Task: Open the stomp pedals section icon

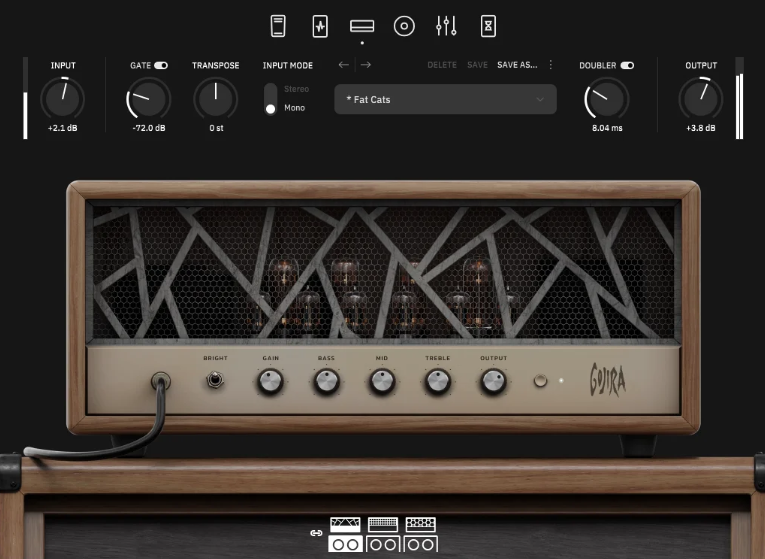Action: coord(320,26)
